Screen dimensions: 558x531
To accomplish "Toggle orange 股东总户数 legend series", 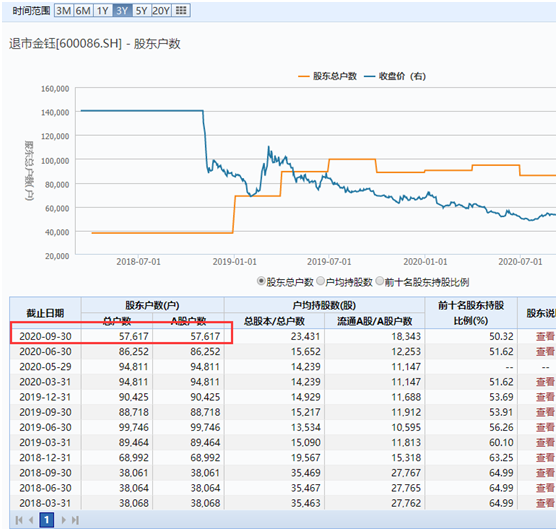I will point(327,76).
